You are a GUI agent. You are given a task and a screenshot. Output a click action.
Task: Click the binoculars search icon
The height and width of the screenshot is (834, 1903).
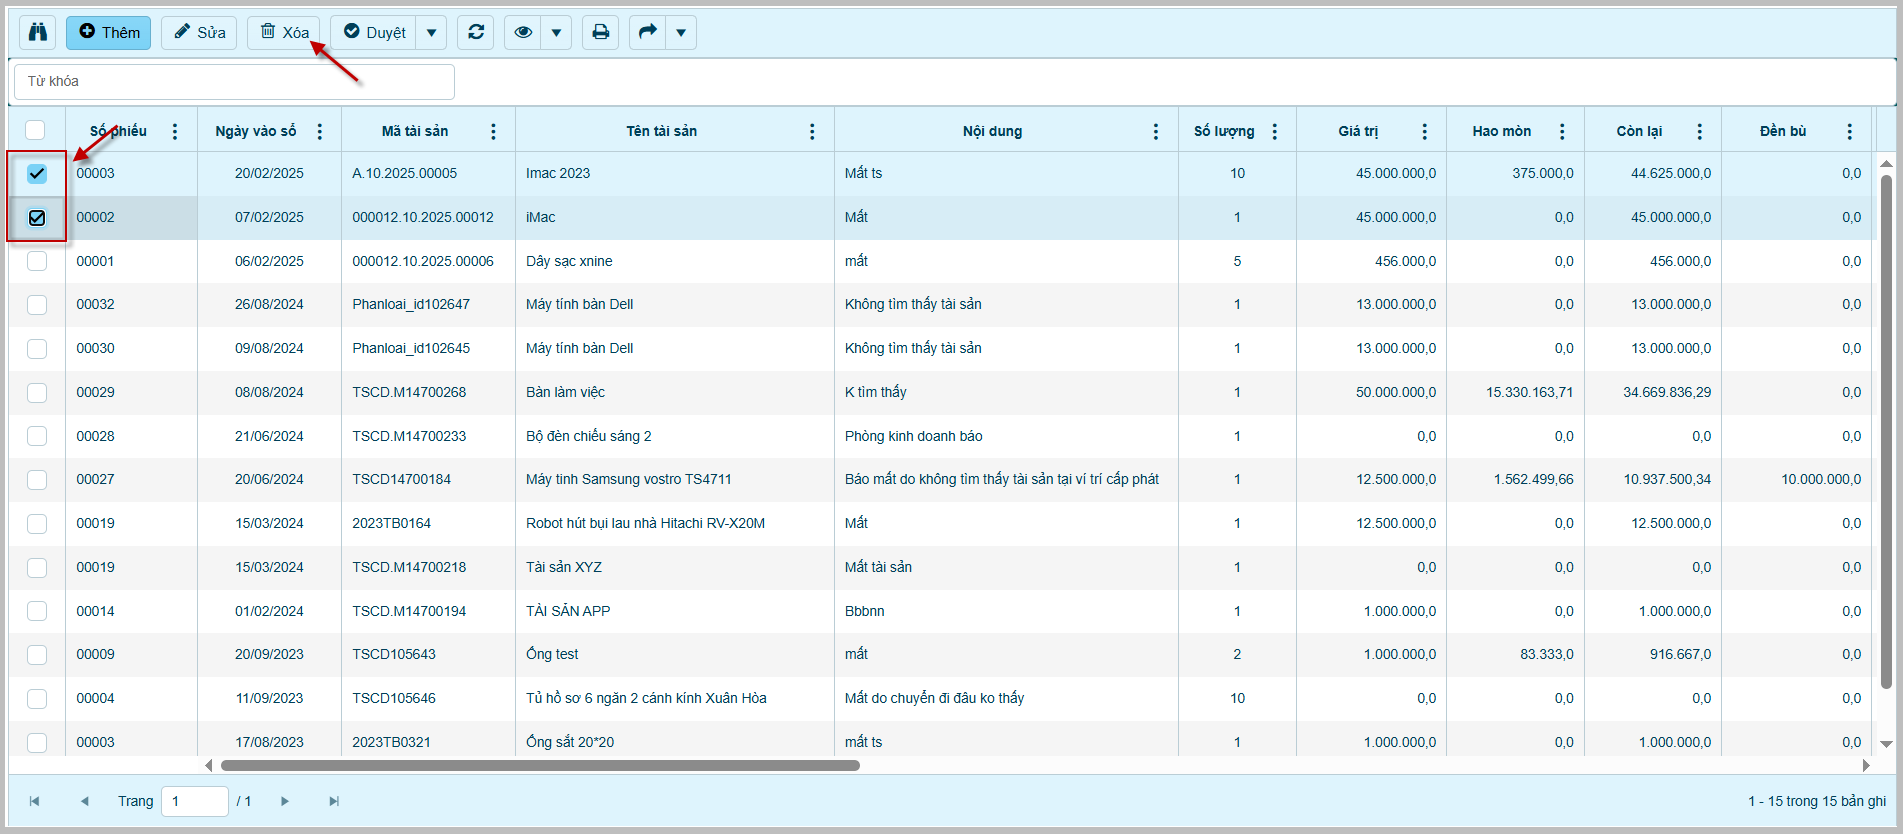[38, 32]
